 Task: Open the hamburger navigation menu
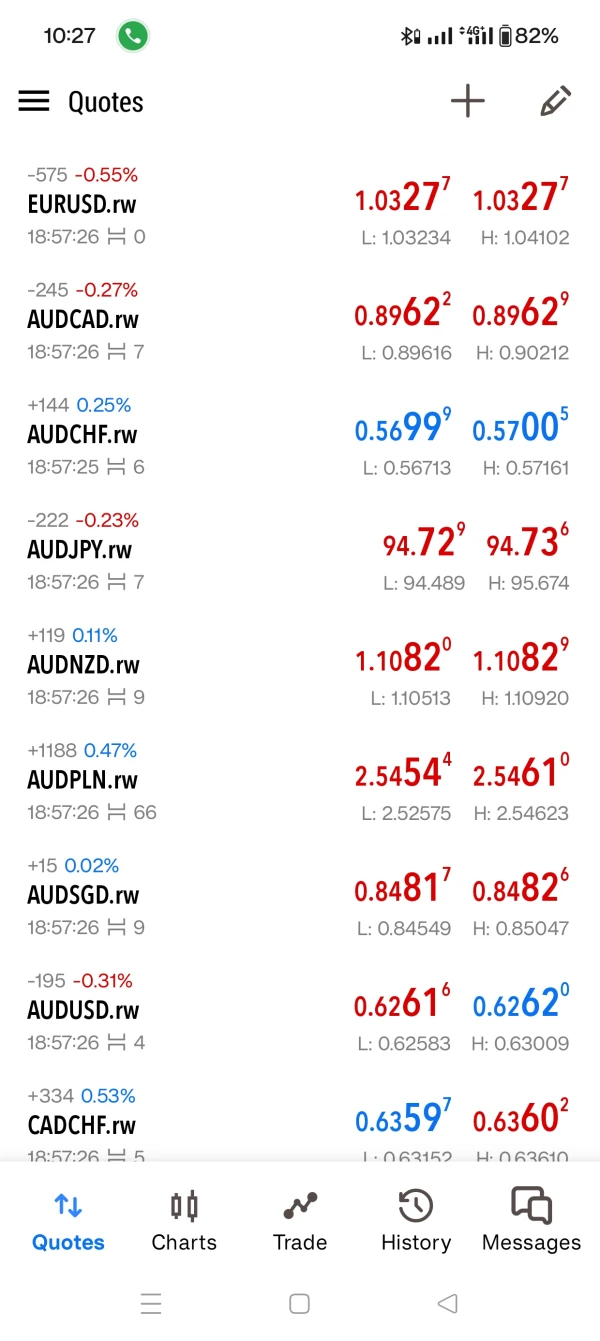click(x=34, y=102)
